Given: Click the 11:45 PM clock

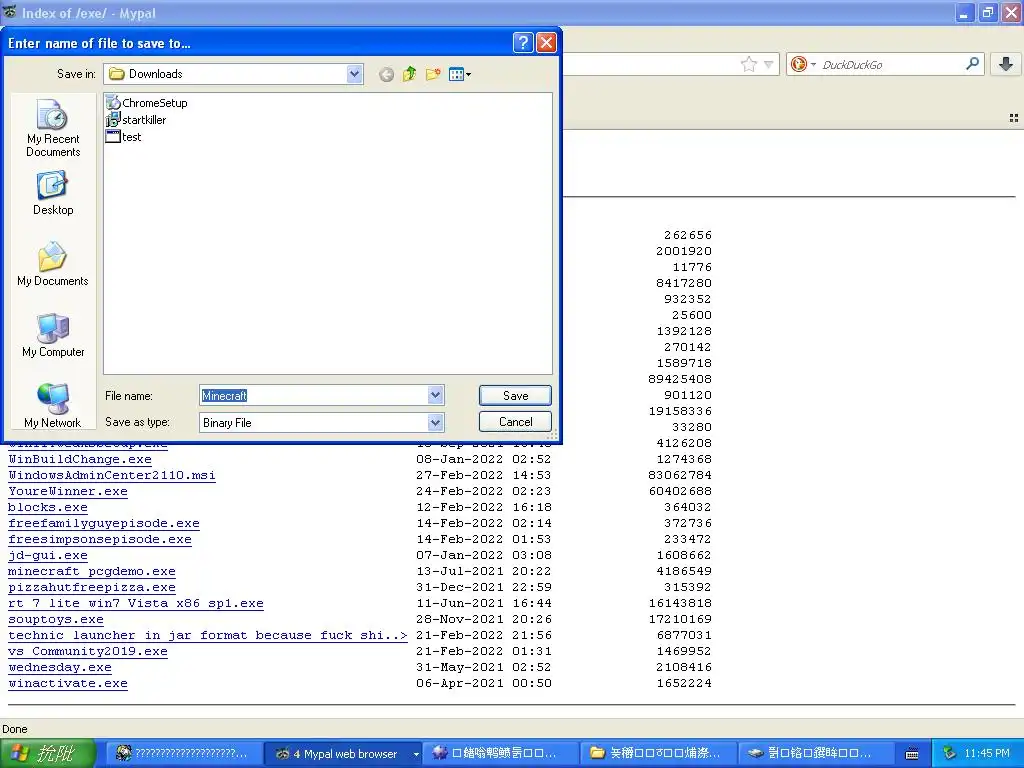Looking at the screenshot, I should point(987,754).
